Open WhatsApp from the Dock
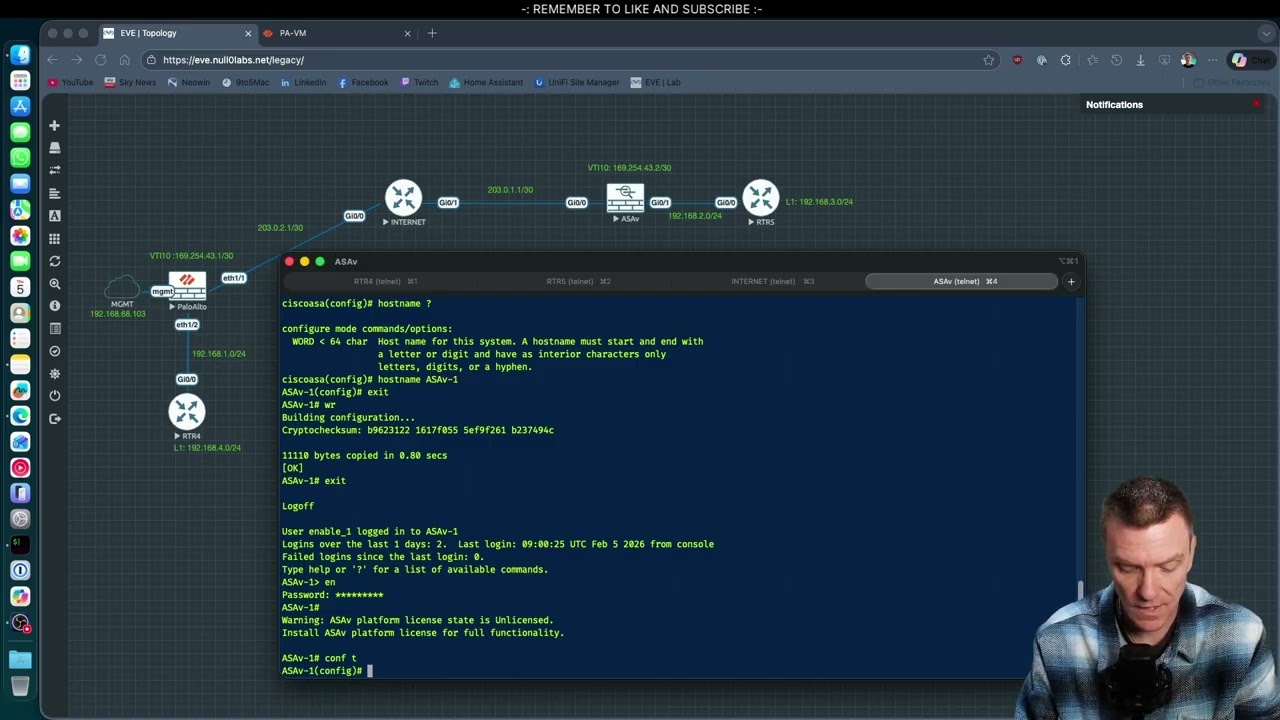The width and height of the screenshot is (1280, 720). coord(20,158)
